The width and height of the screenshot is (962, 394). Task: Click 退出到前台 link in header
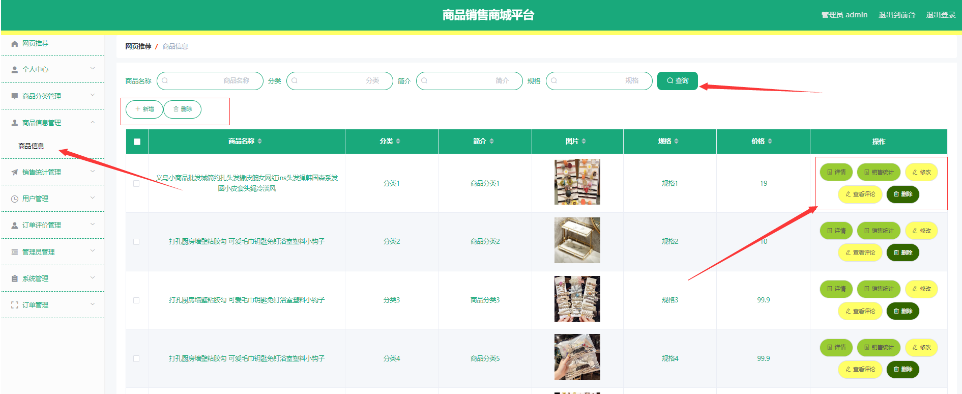[x=897, y=15]
